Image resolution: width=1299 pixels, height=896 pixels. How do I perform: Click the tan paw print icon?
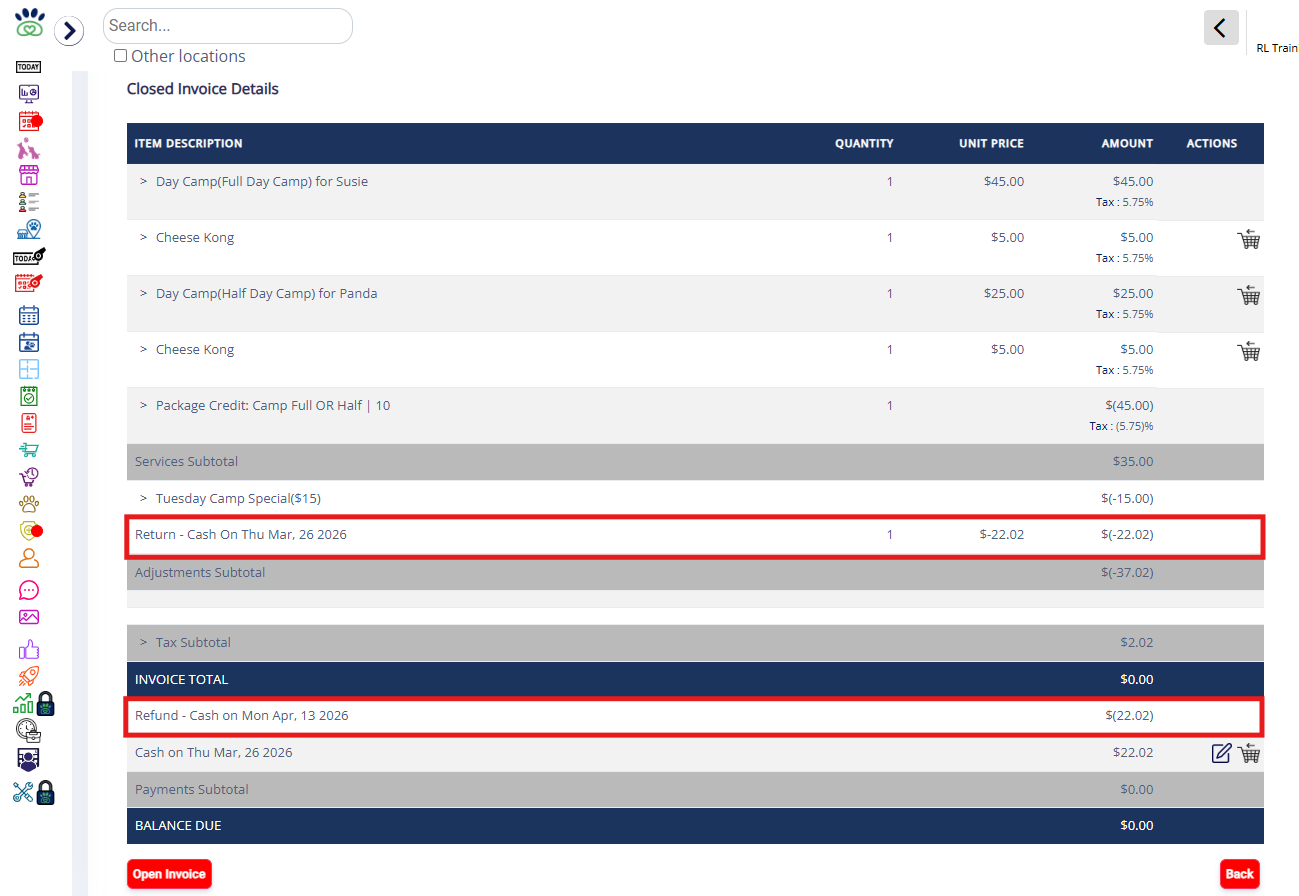click(29, 504)
